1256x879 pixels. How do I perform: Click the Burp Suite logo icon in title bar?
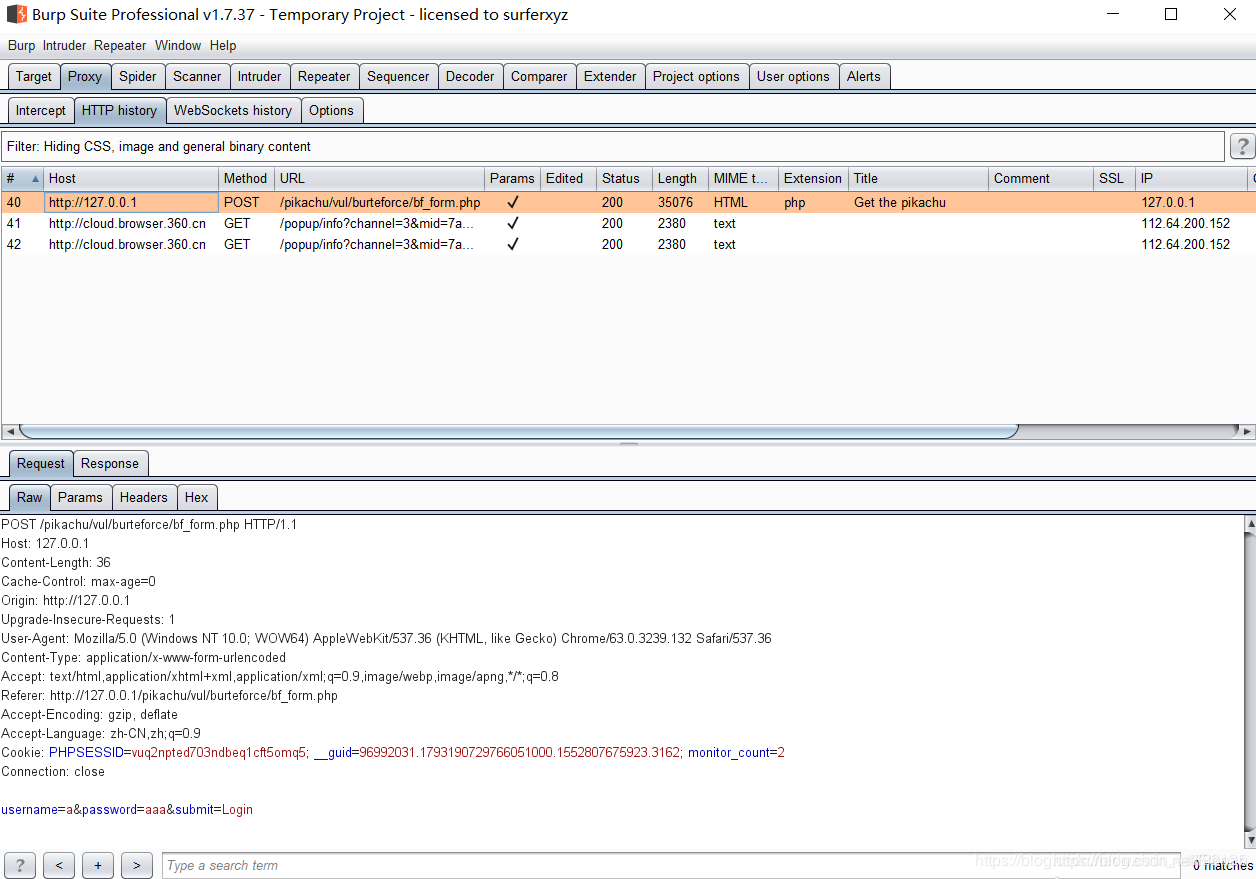click(16, 14)
